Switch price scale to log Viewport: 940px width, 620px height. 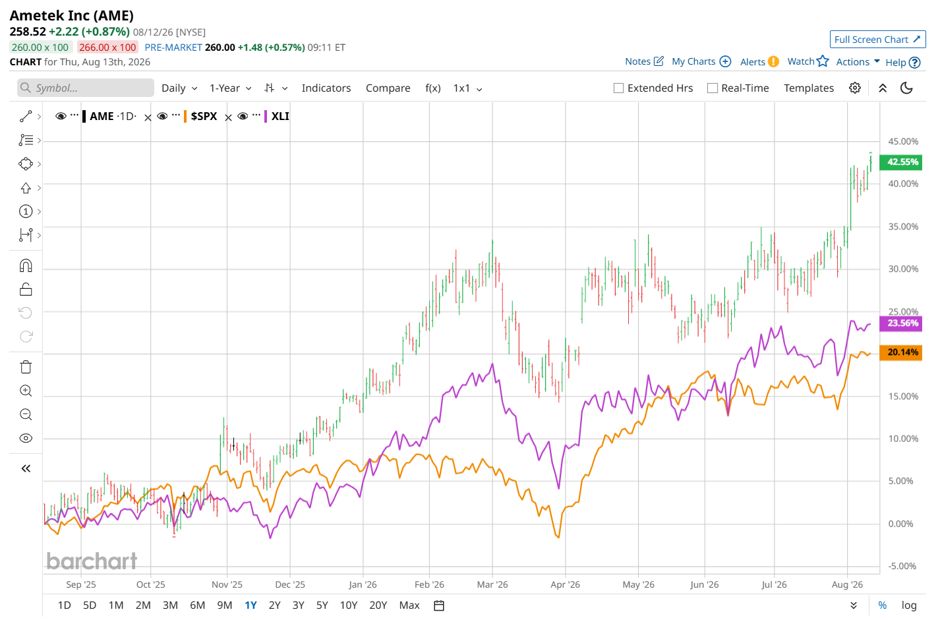point(909,606)
